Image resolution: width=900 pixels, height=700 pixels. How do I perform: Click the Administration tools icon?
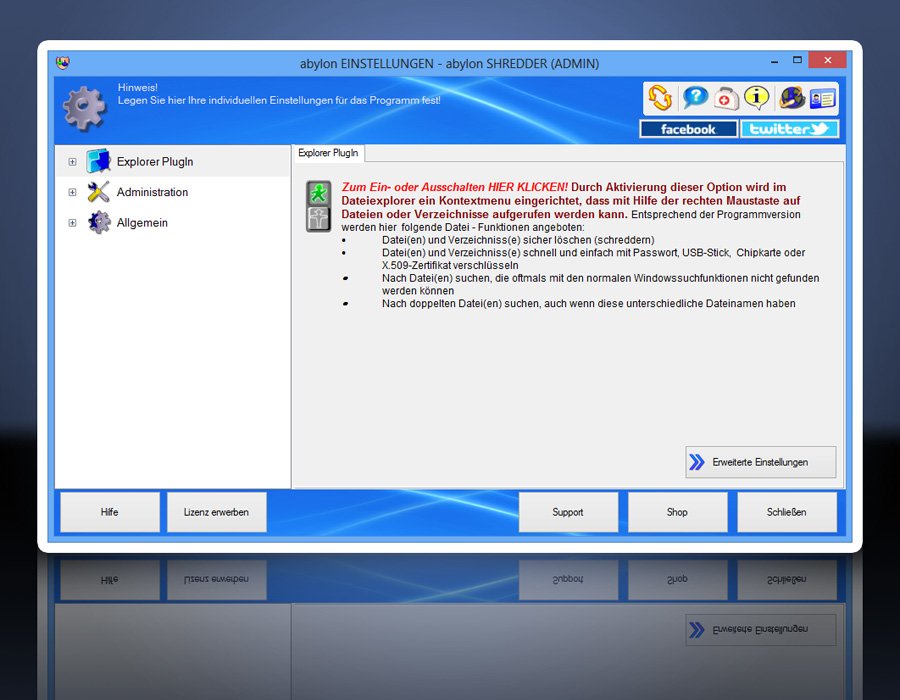(x=98, y=192)
